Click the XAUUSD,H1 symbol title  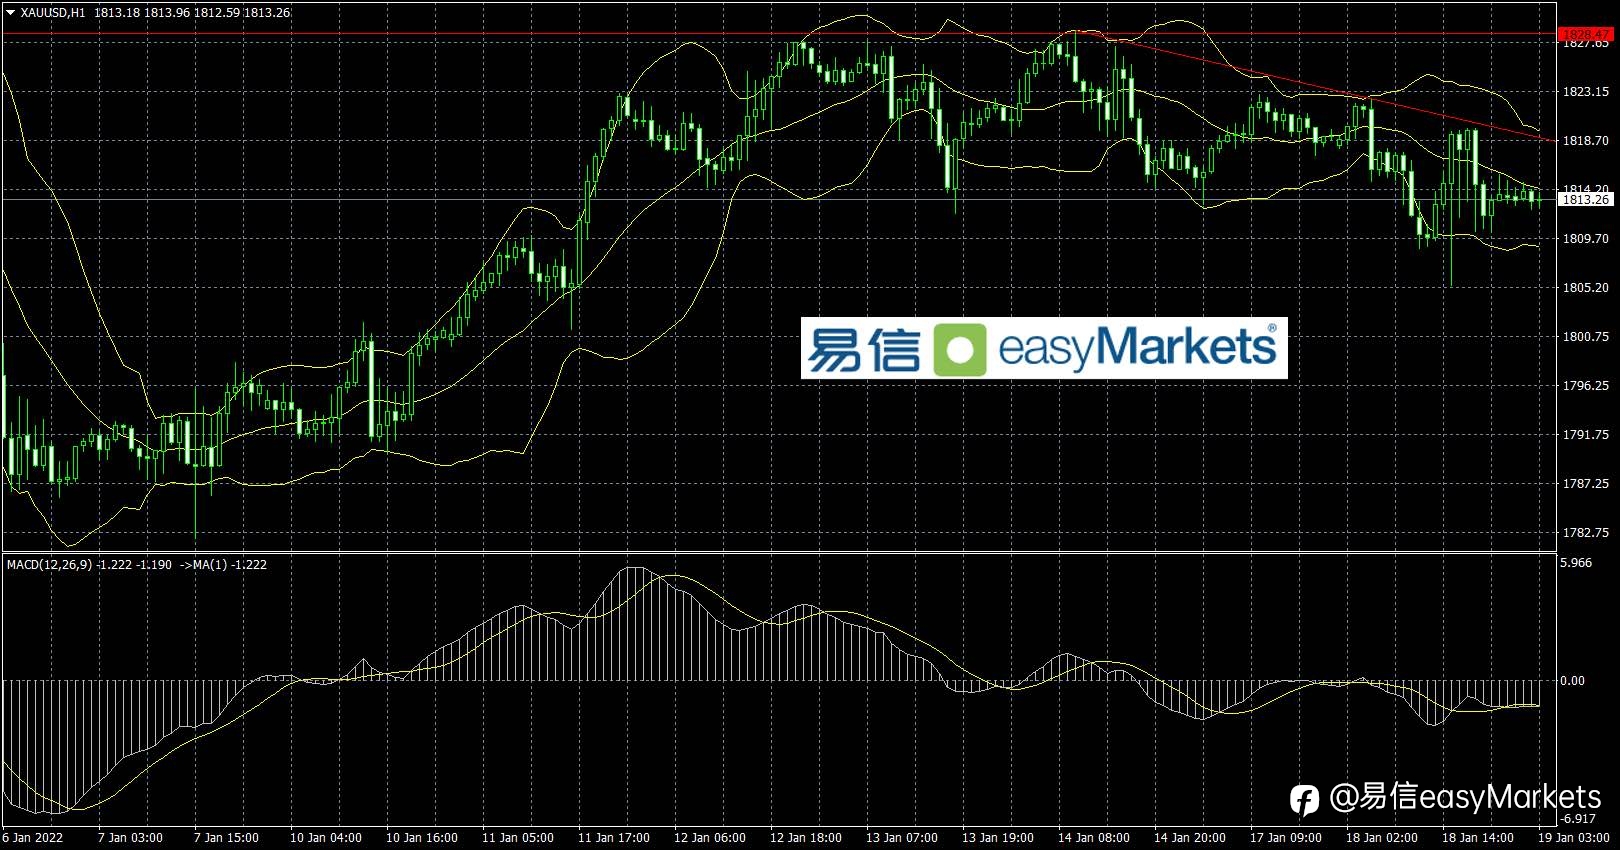click(x=53, y=13)
